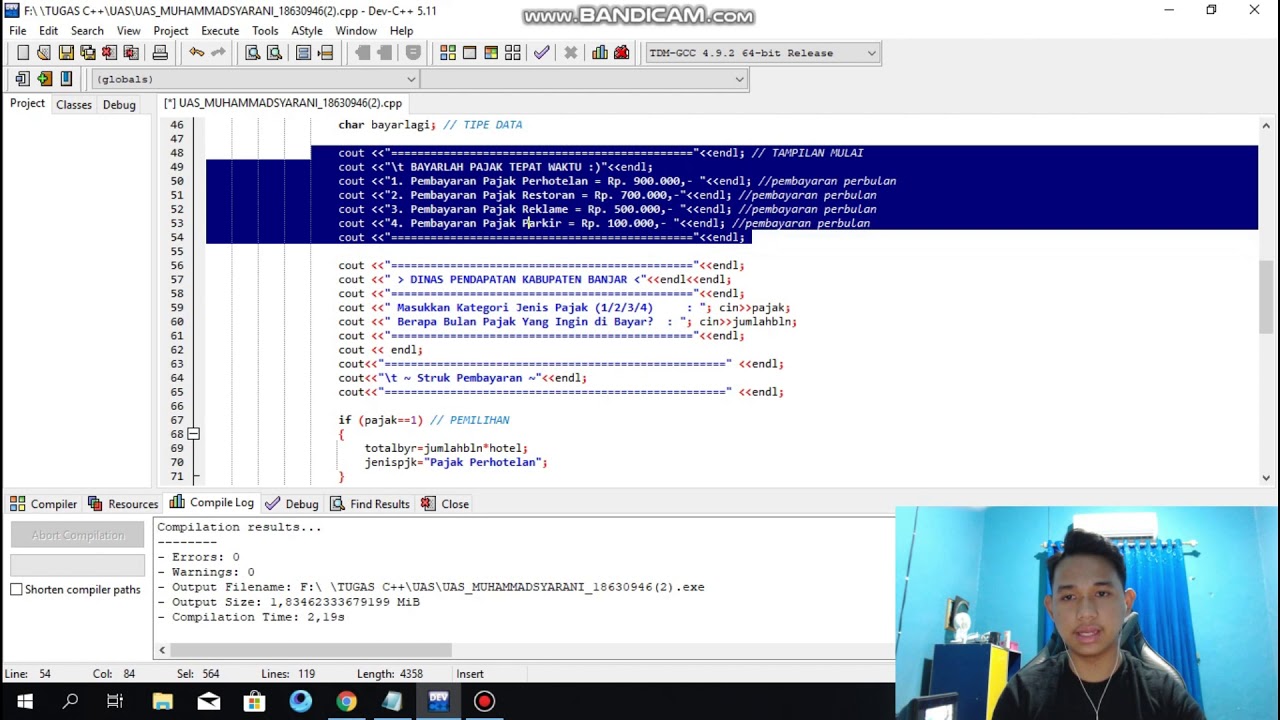1280x720 pixels.
Task: Open the Search menu
Action: click(x=87, y=31)
